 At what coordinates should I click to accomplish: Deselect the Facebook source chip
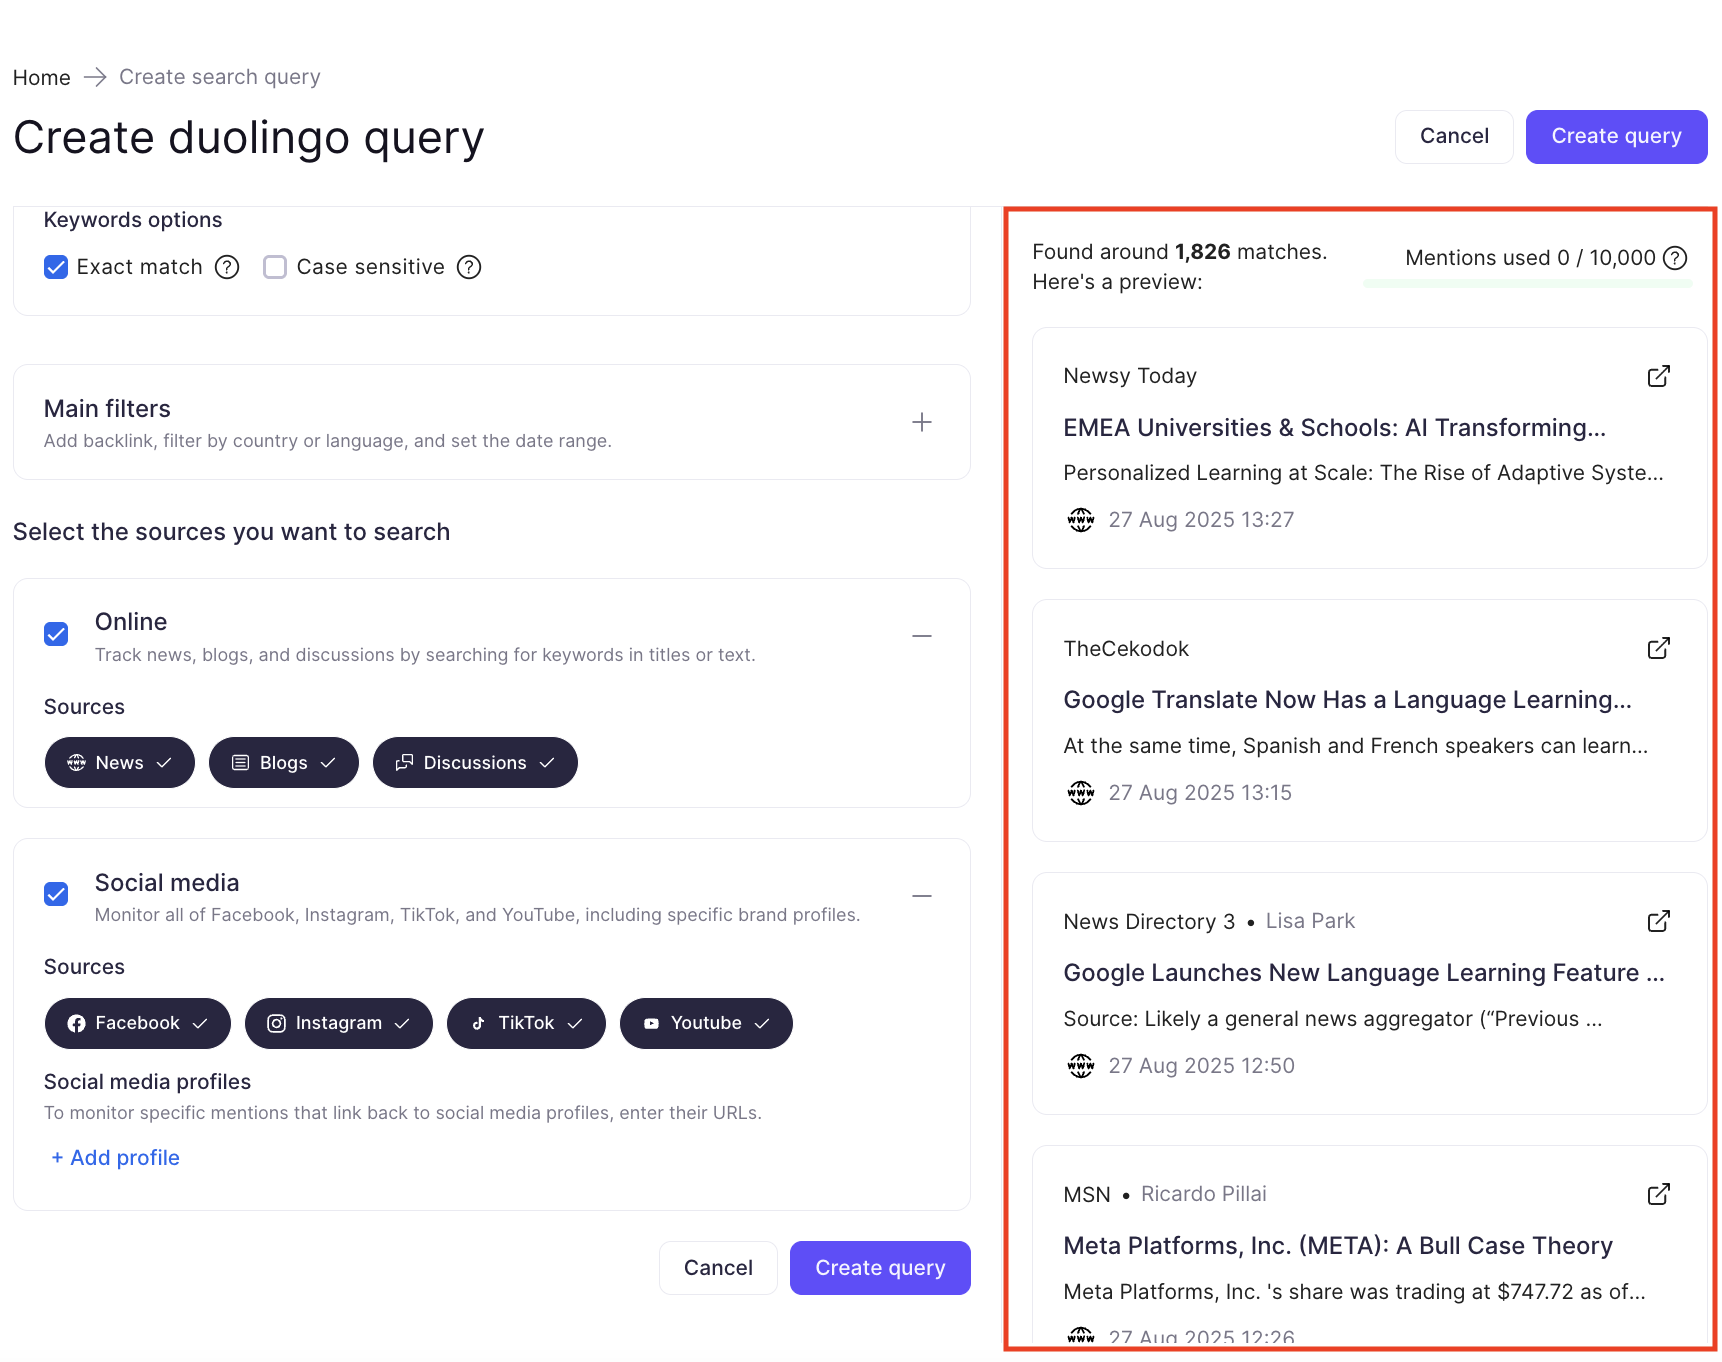pyautogui.click(x=137, y=1023)
